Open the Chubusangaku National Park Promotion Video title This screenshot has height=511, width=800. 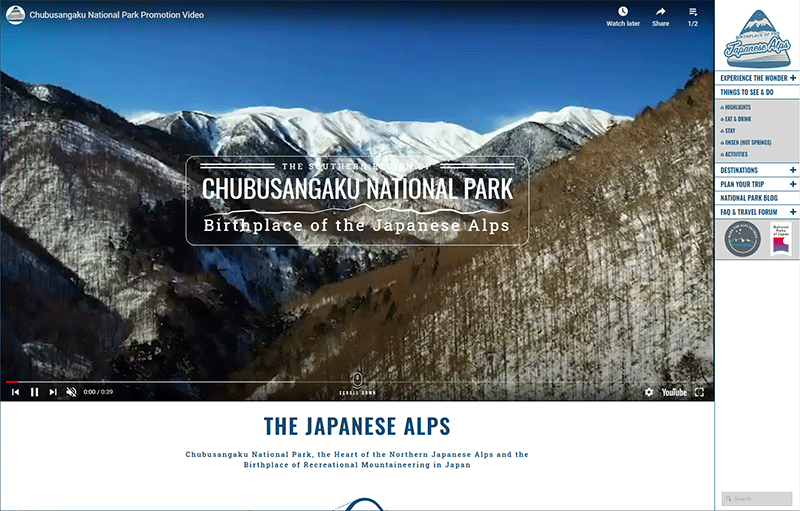[116, 15]
